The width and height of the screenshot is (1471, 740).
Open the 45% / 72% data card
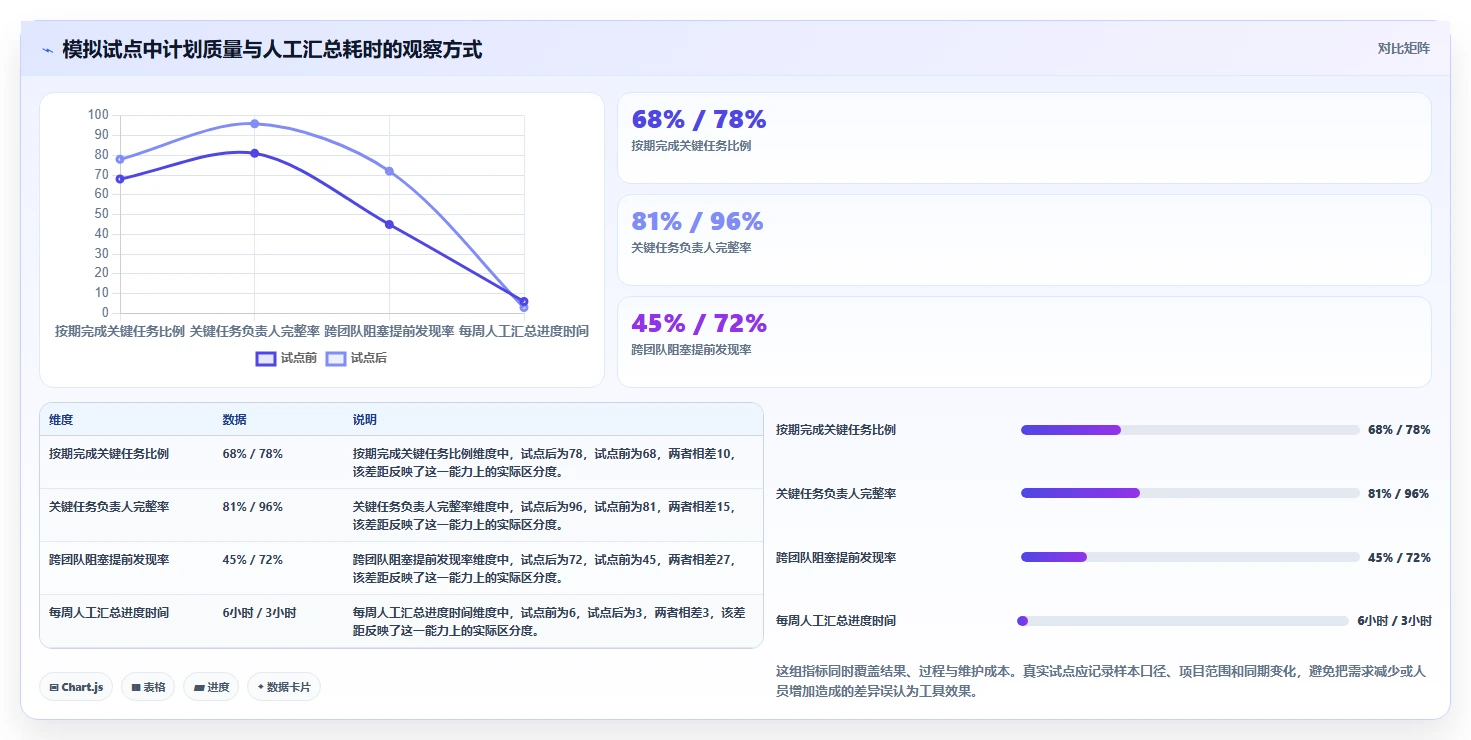click(1024, 342)
